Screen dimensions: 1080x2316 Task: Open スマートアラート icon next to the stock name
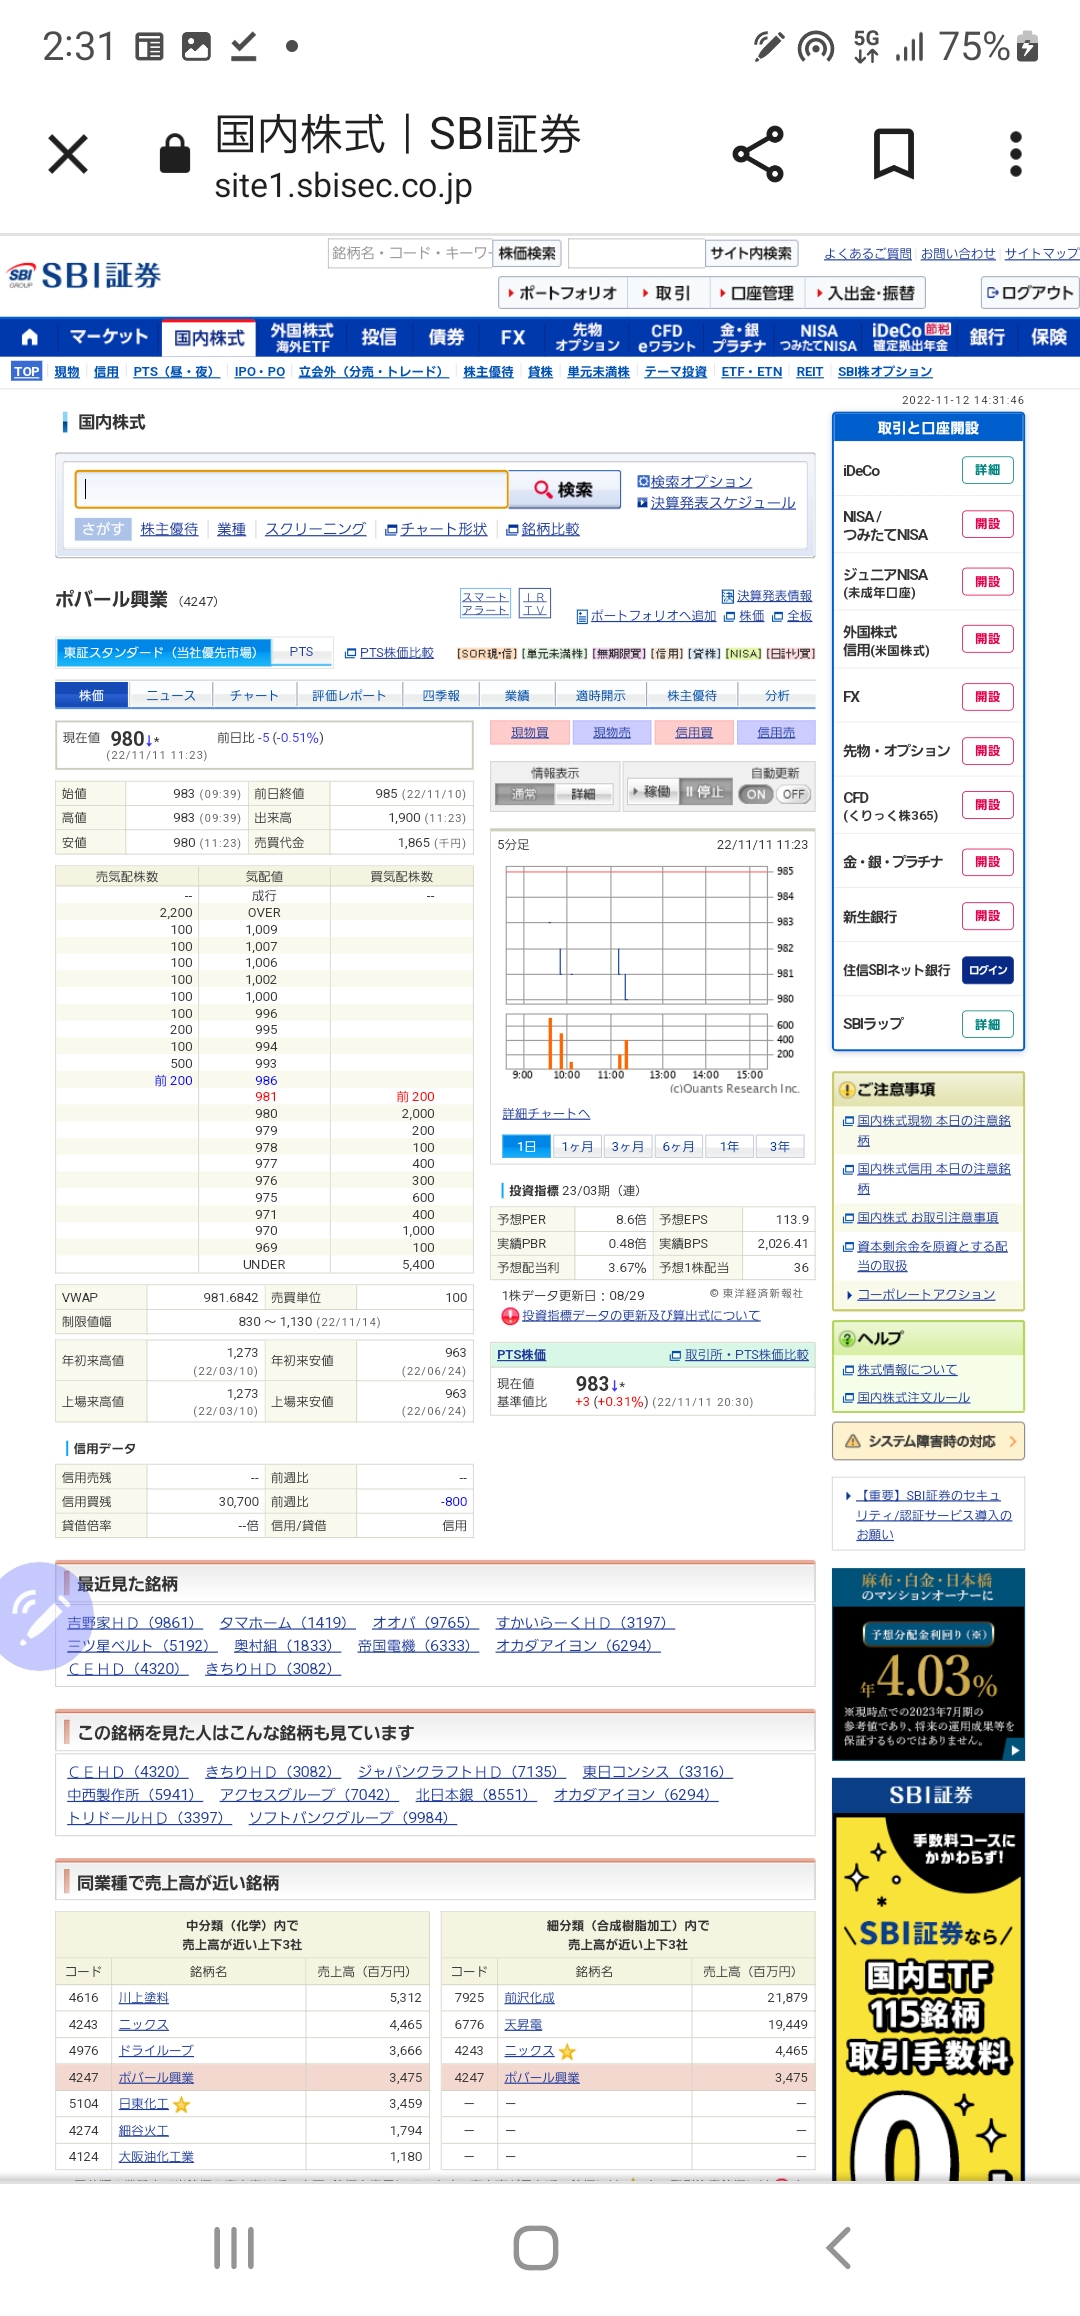[x=485, y=603]
